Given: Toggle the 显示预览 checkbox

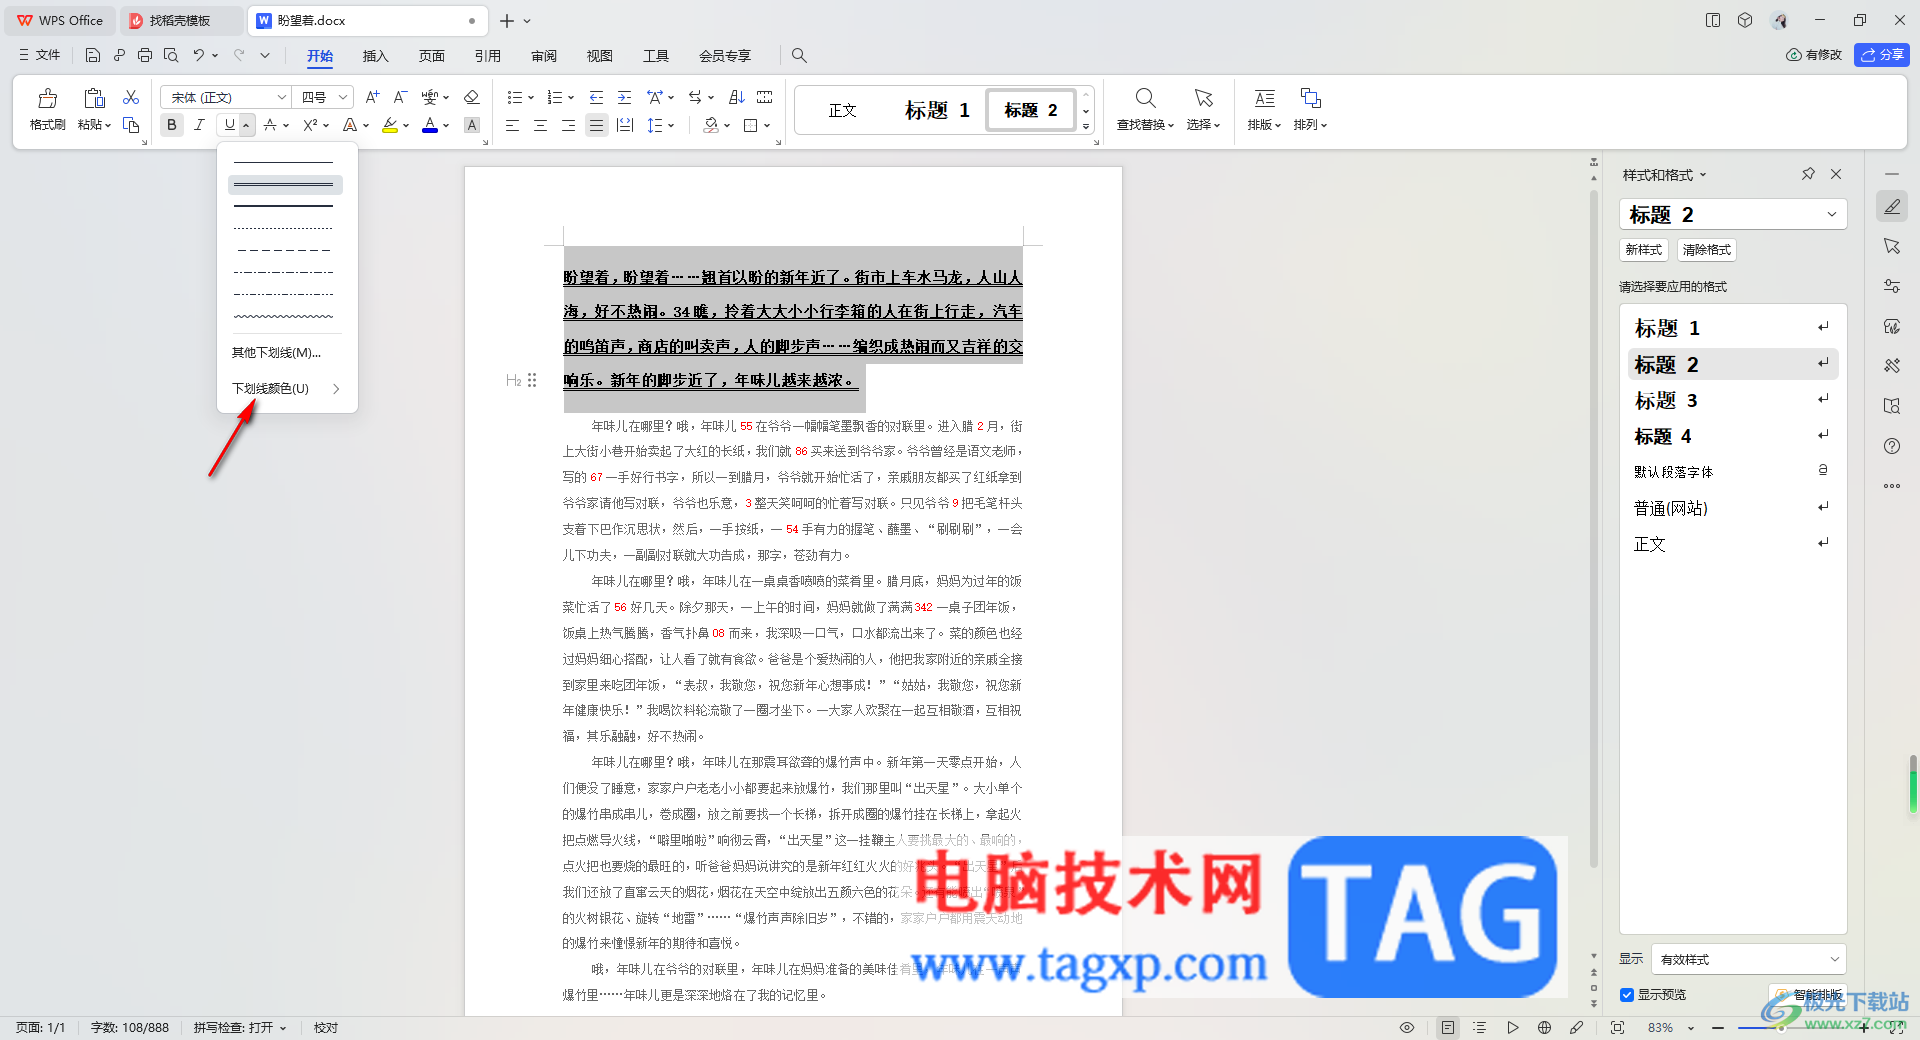Looking at the screenshot, I should tap(1627, 995).
